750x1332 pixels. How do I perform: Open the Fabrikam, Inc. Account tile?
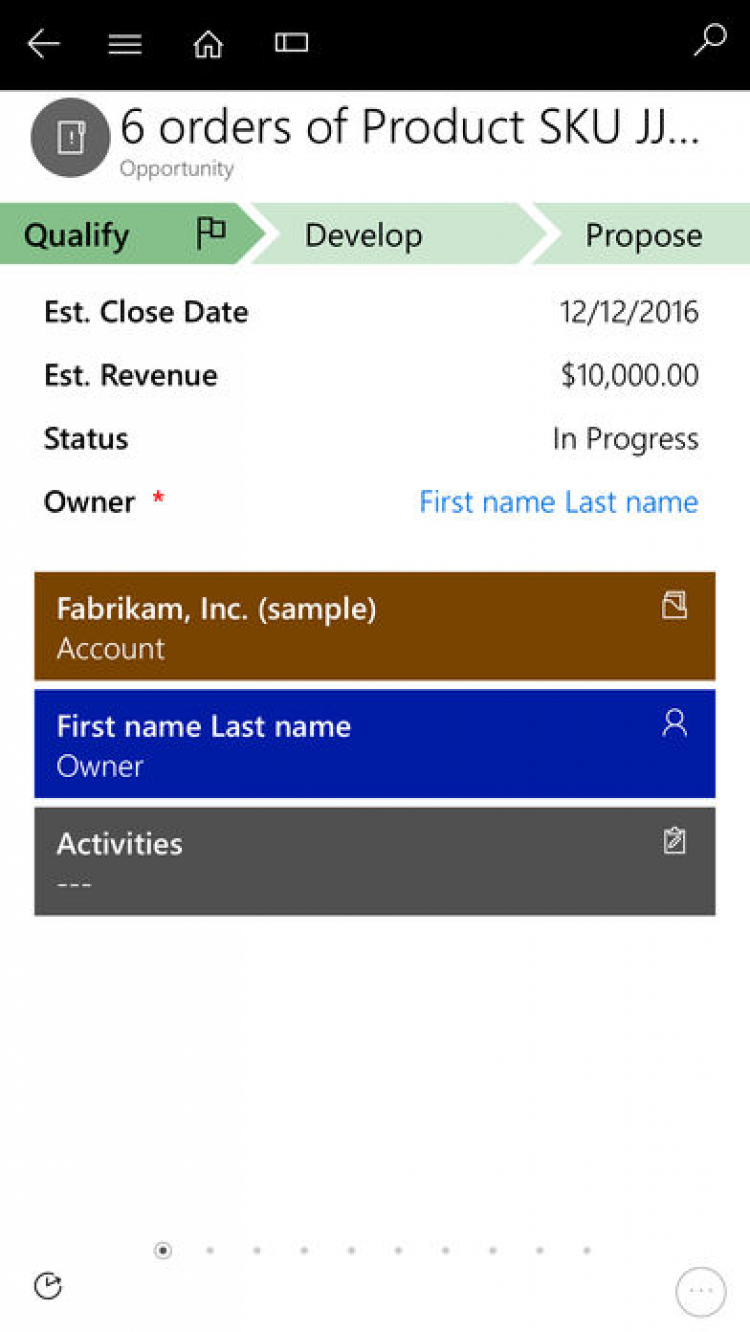pos(375,627)
